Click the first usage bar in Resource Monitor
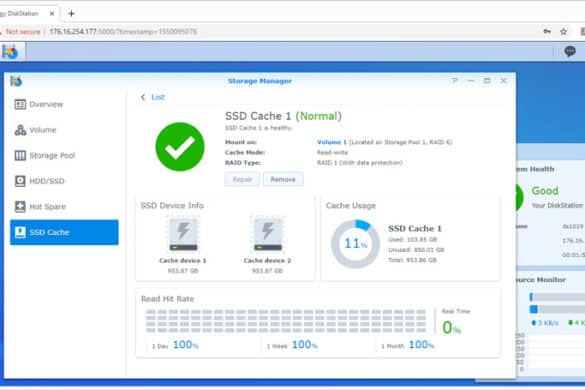 click(557, 297)
